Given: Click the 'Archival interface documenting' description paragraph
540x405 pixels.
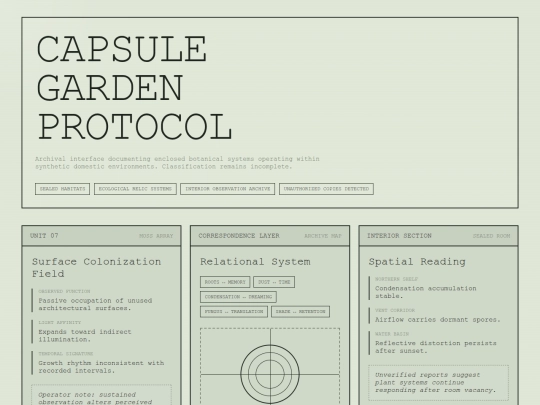Looking at the screenshot, I should [177, 163].
